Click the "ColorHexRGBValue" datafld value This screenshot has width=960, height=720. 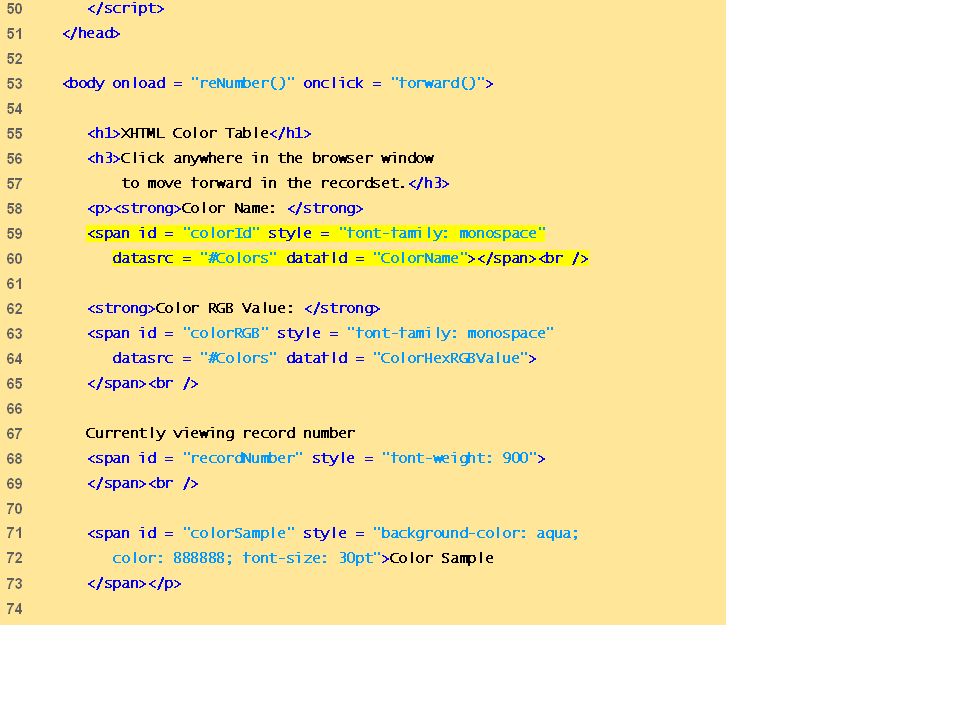click(450, 358)
